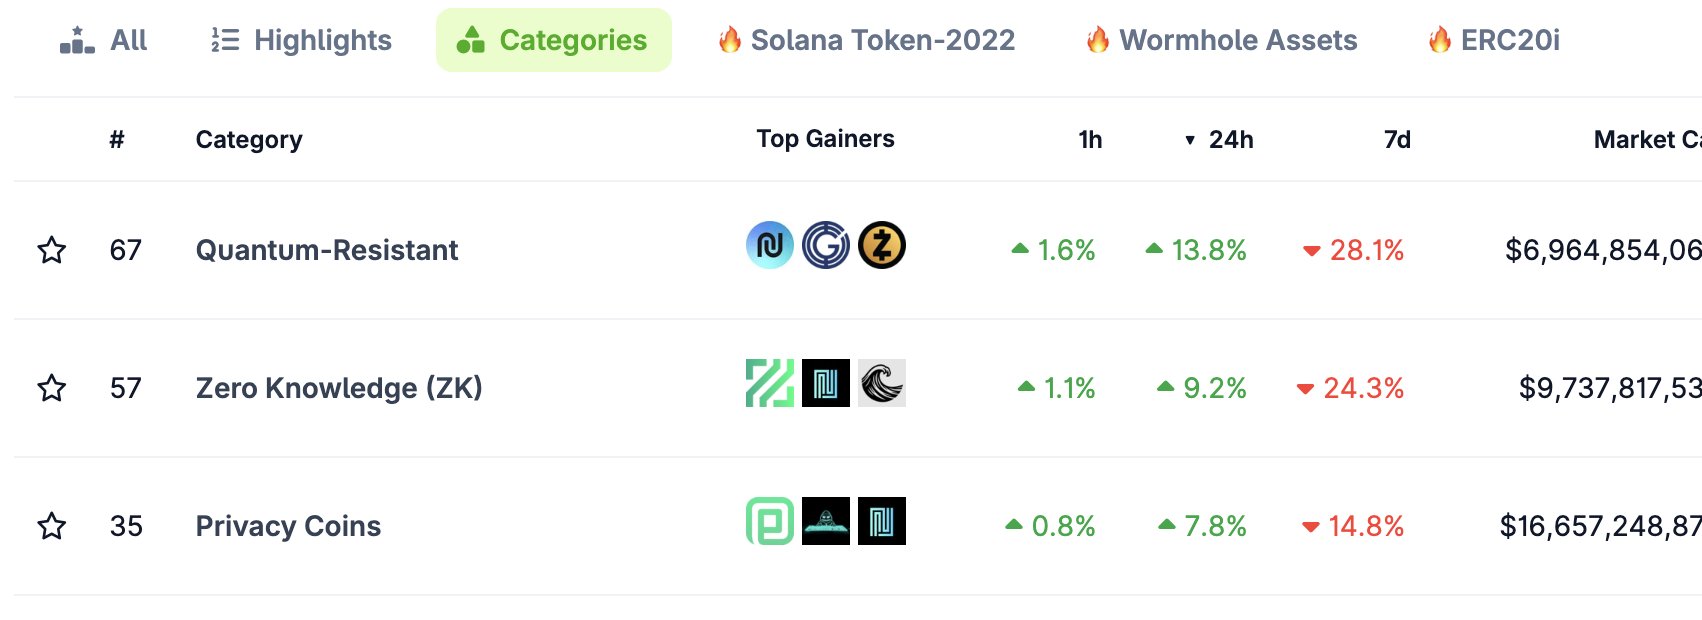The width and height of the screenshot is (1702, 620).
Task: Click green striped coin icon in ZK row
Action: click(770, 384)
